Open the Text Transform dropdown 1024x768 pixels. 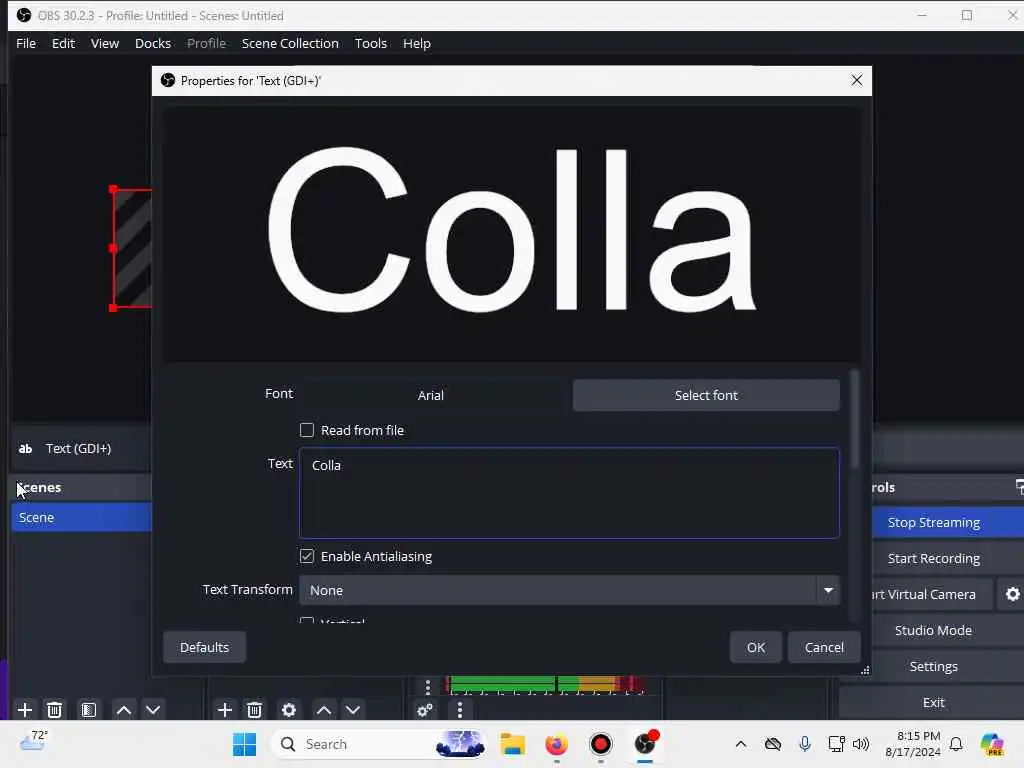[x=569, y=590]
